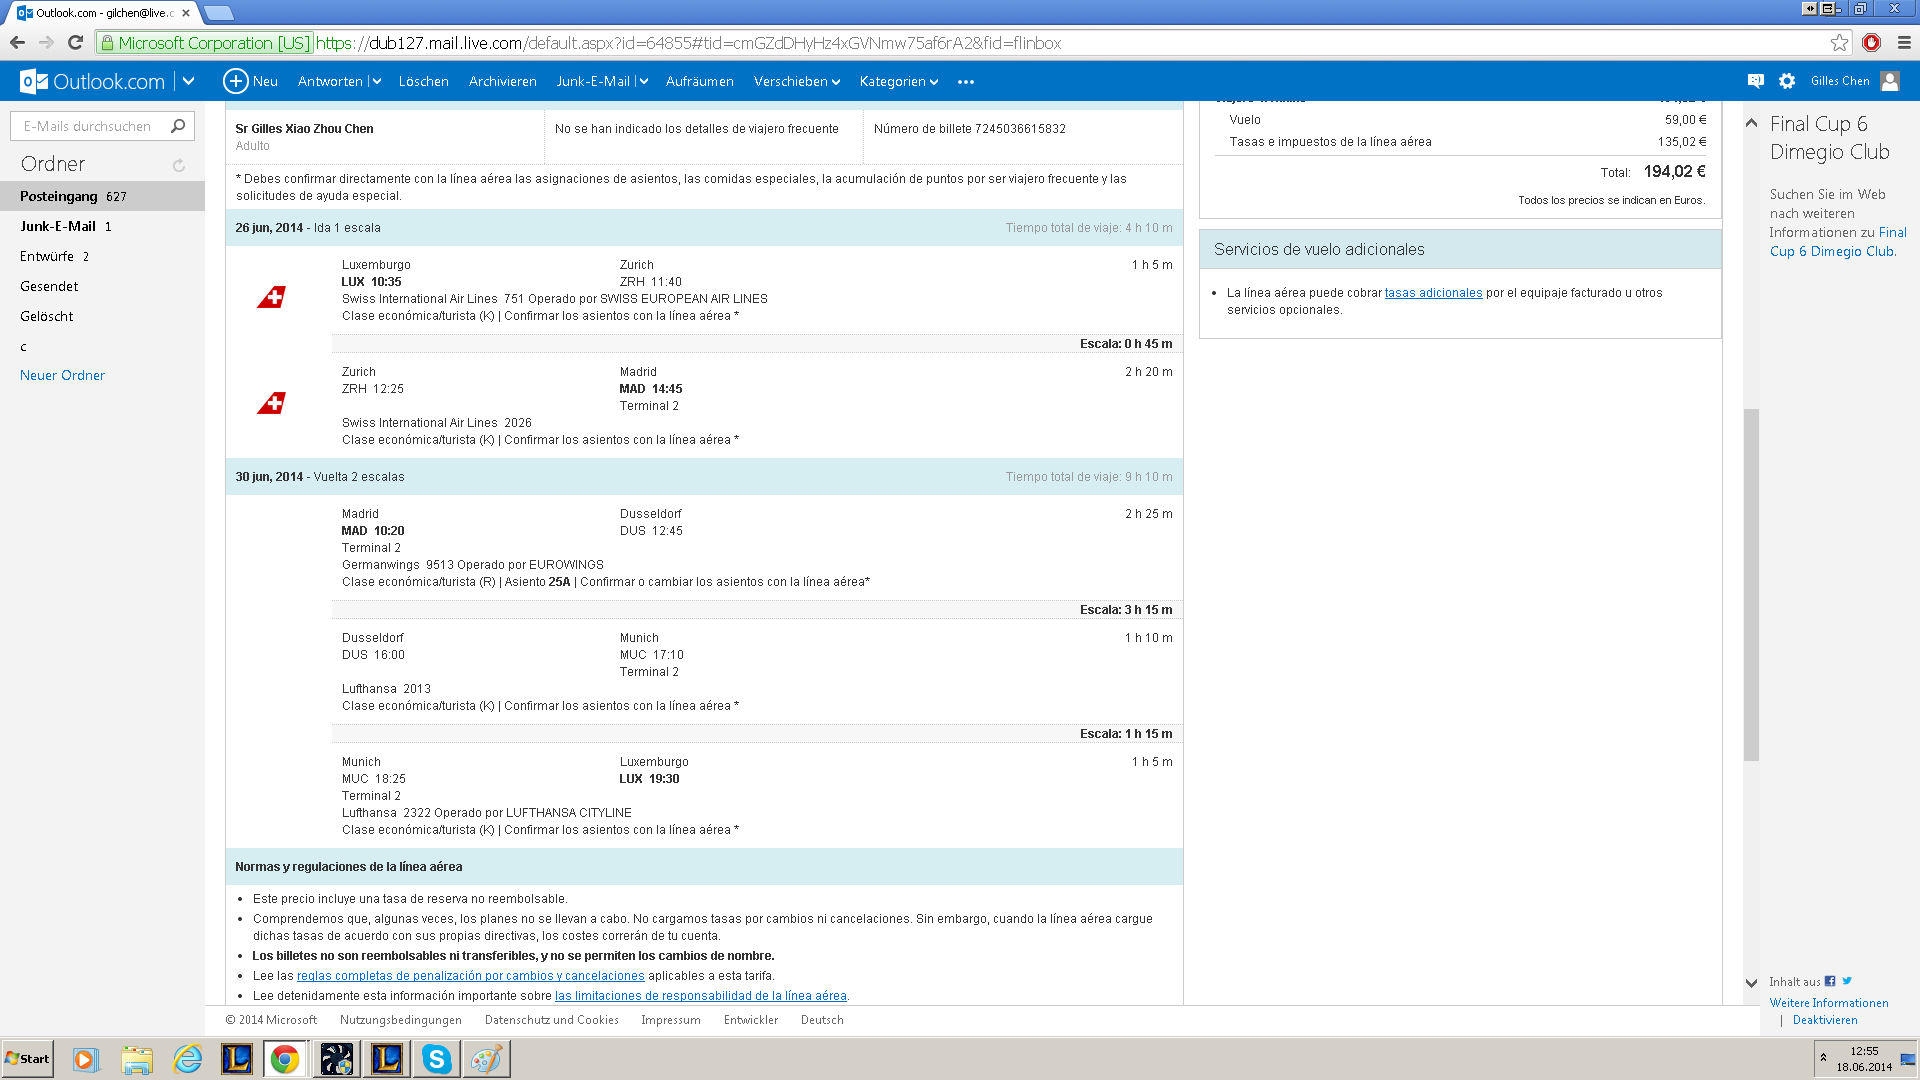This screenshot has width=1920, height=1080.
Task: Open the Weitere Informationen link
Action: click(1829, 1003)
